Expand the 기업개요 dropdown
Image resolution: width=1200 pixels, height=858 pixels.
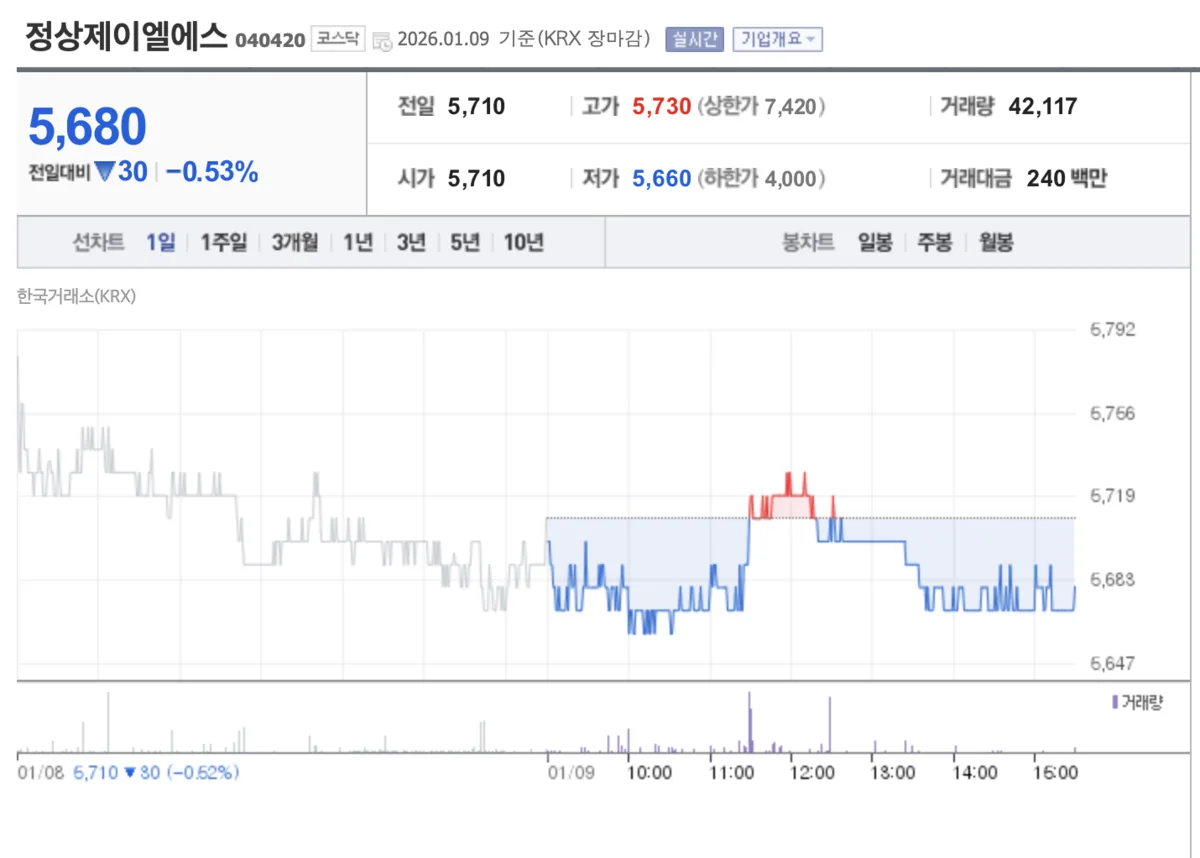(777, 39)
